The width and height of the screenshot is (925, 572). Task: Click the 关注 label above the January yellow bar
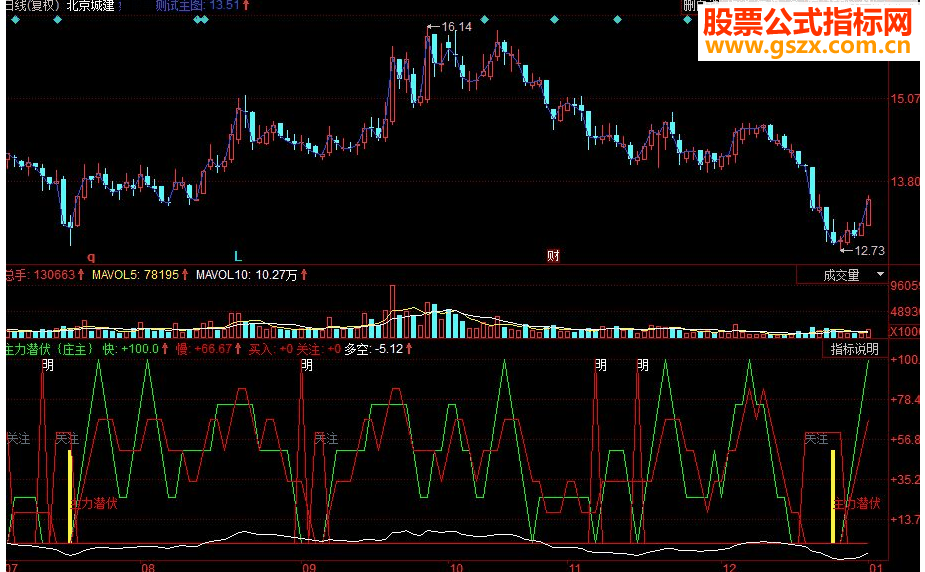point(816,439)
